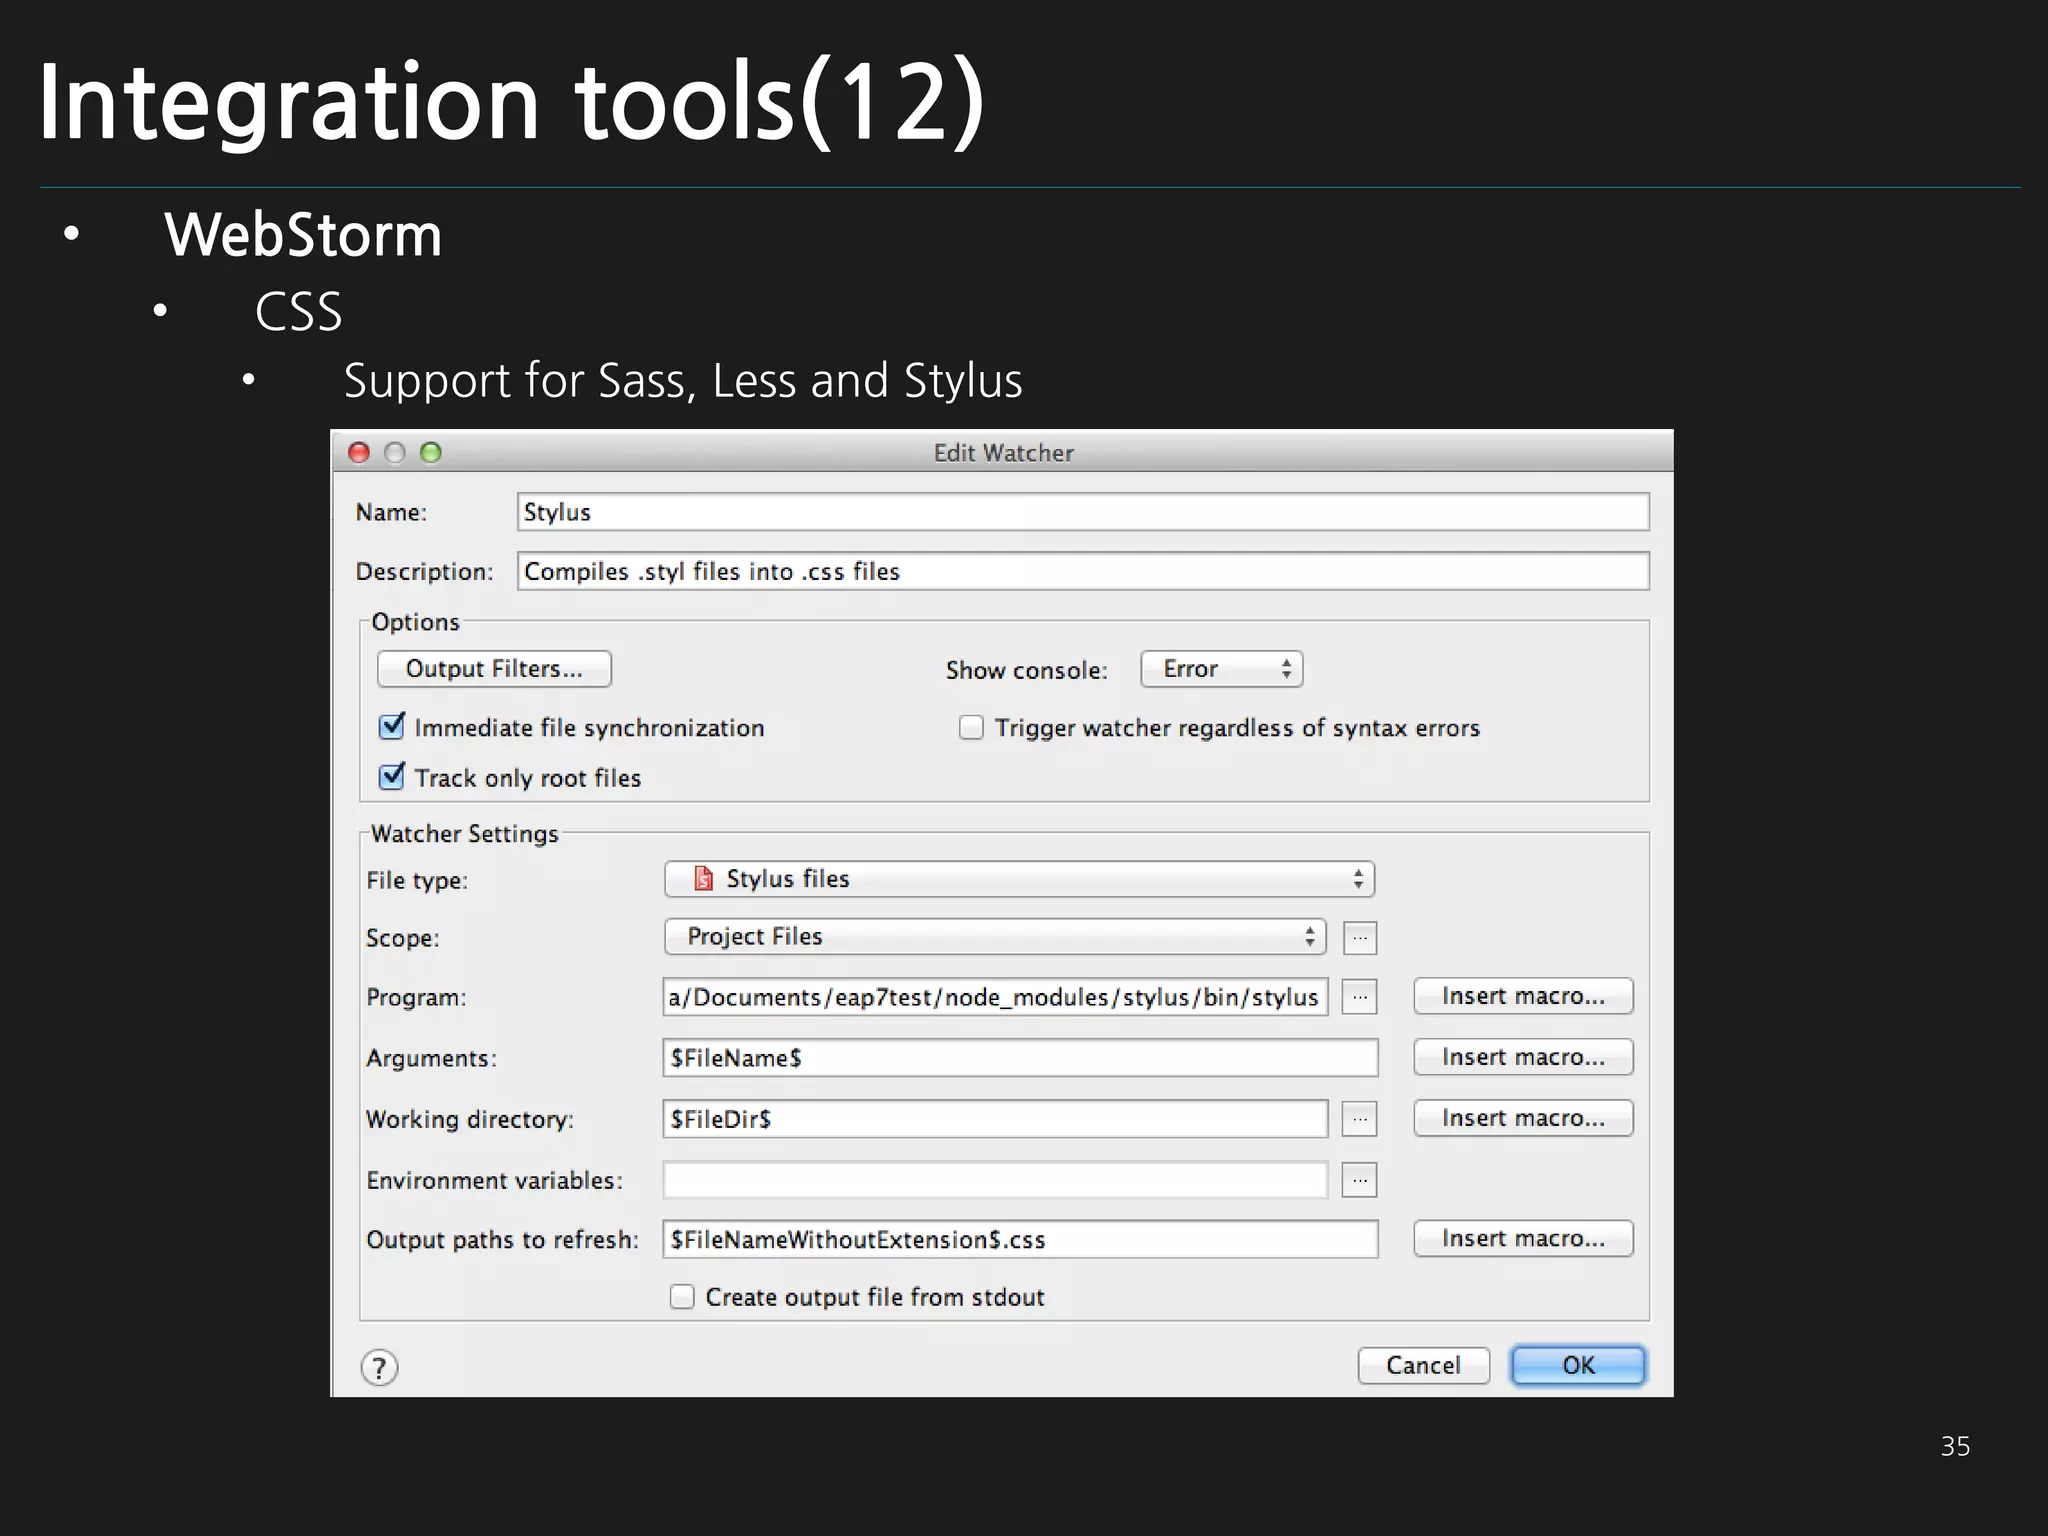Screen dimensions: 2048x1536
Task: Open the Environment variables editor button
Action: pyautogui.click(x=1360, y=1180)
